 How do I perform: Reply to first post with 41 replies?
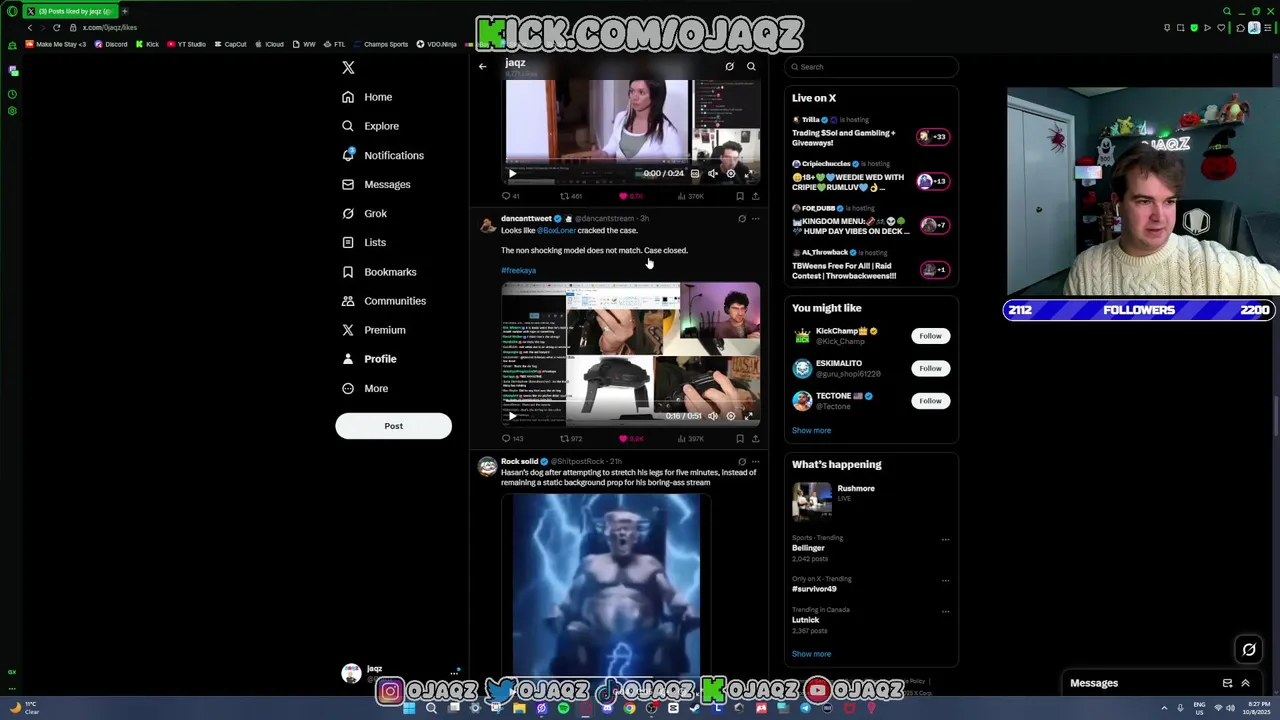[510, 196]
